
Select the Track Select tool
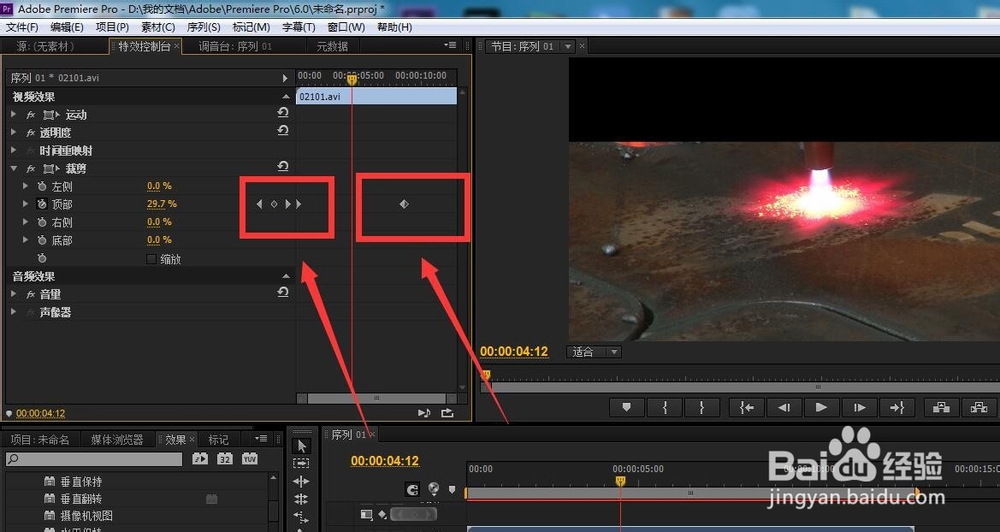(x=302, y=463)
